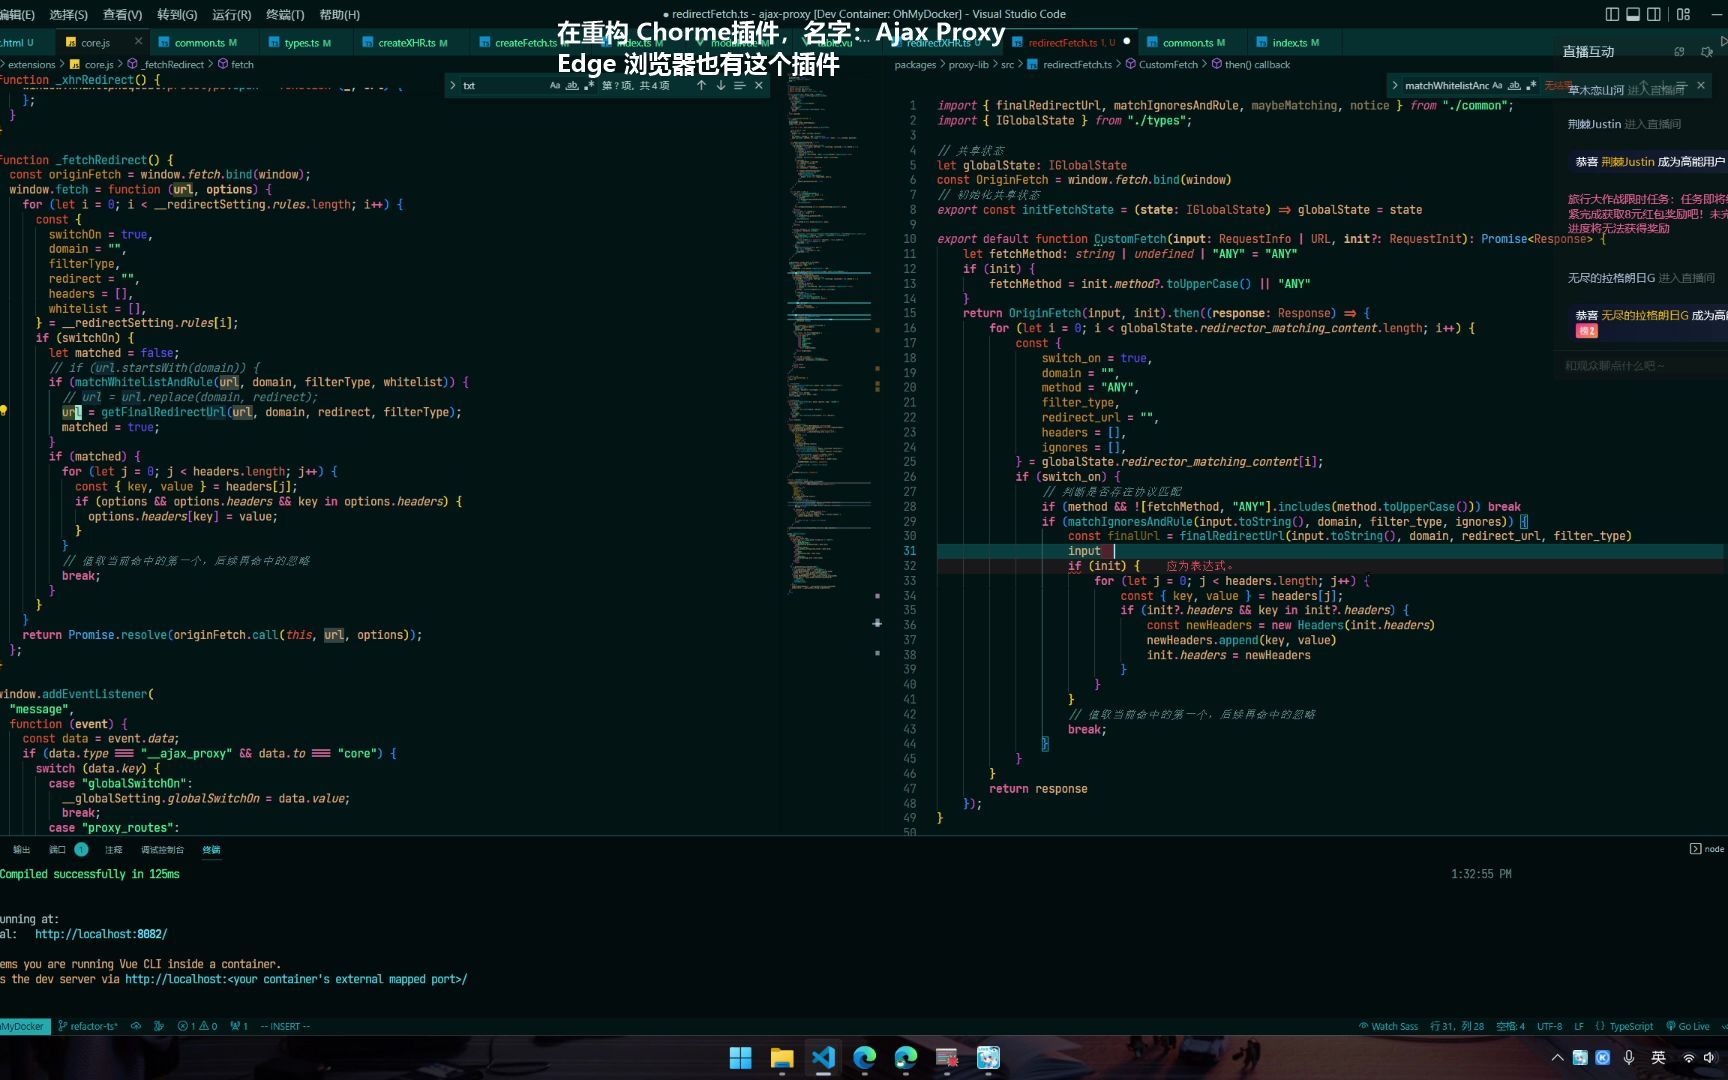Click line 31 column 28 indicator
1728x1080 pixels.
pyautogui.click(x=1457, y=1026)
